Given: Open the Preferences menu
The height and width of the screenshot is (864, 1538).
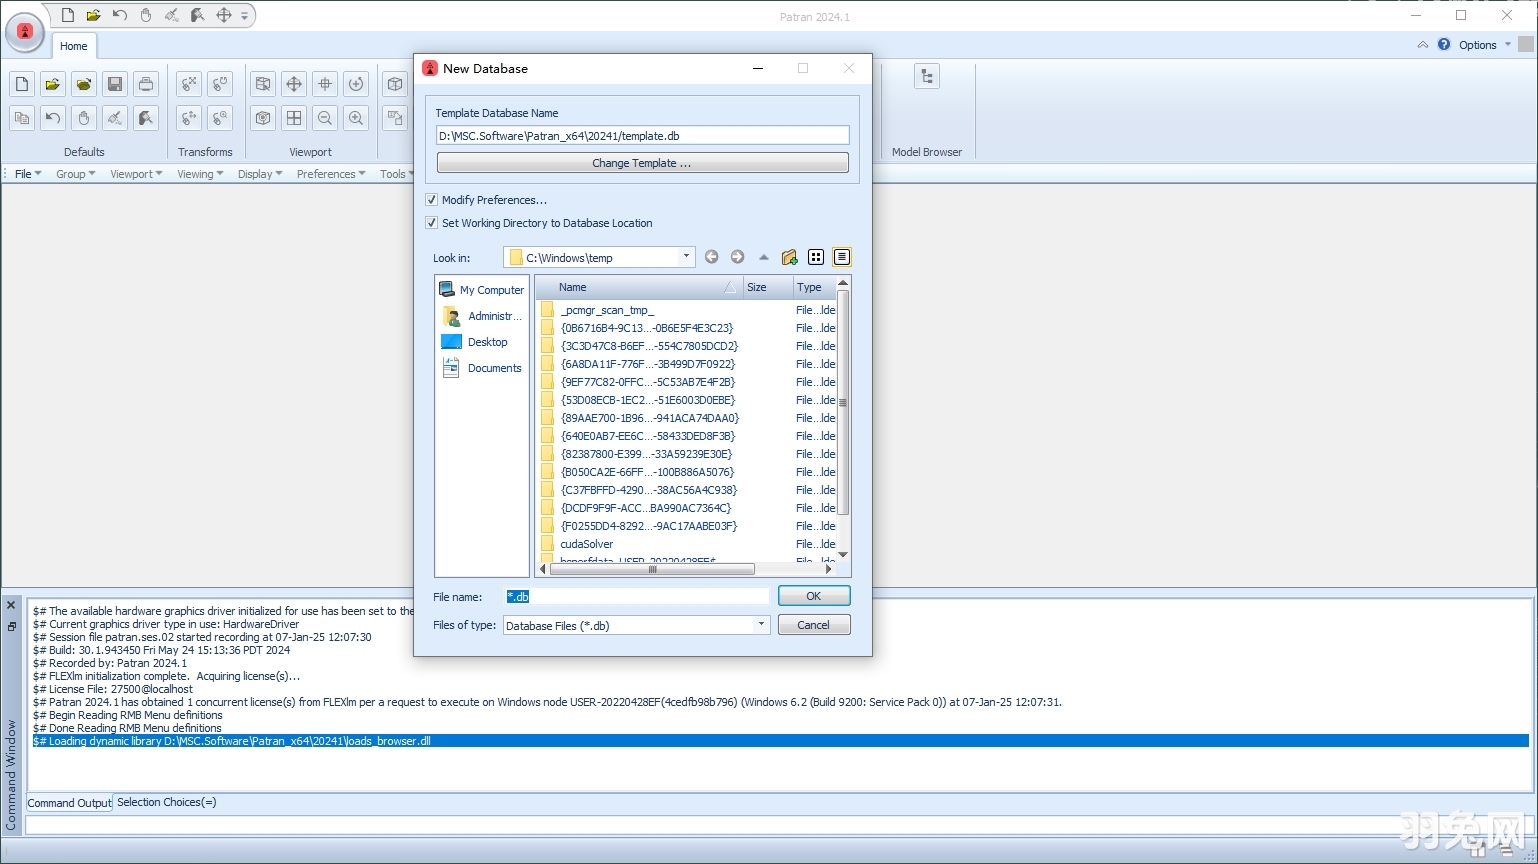Looking at the screenshot, I should click(330, 174).
